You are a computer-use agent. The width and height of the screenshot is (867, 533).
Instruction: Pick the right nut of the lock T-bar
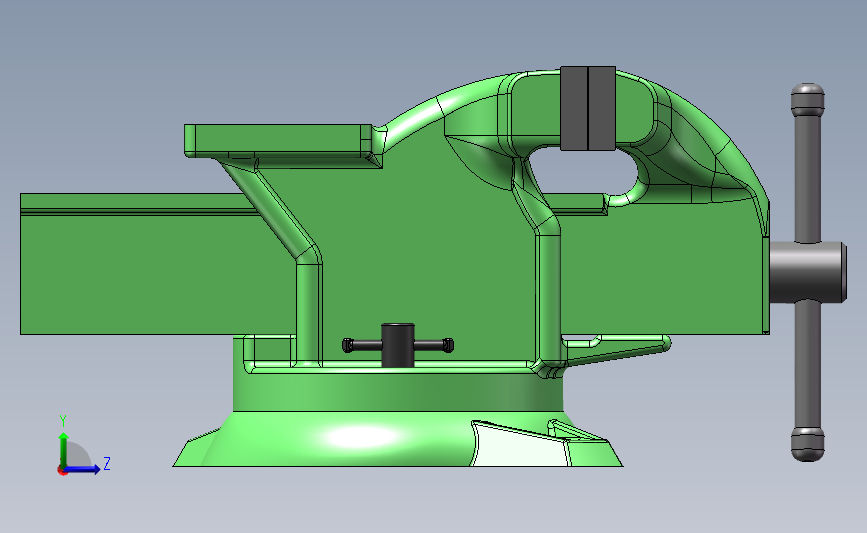click(448, 346)
